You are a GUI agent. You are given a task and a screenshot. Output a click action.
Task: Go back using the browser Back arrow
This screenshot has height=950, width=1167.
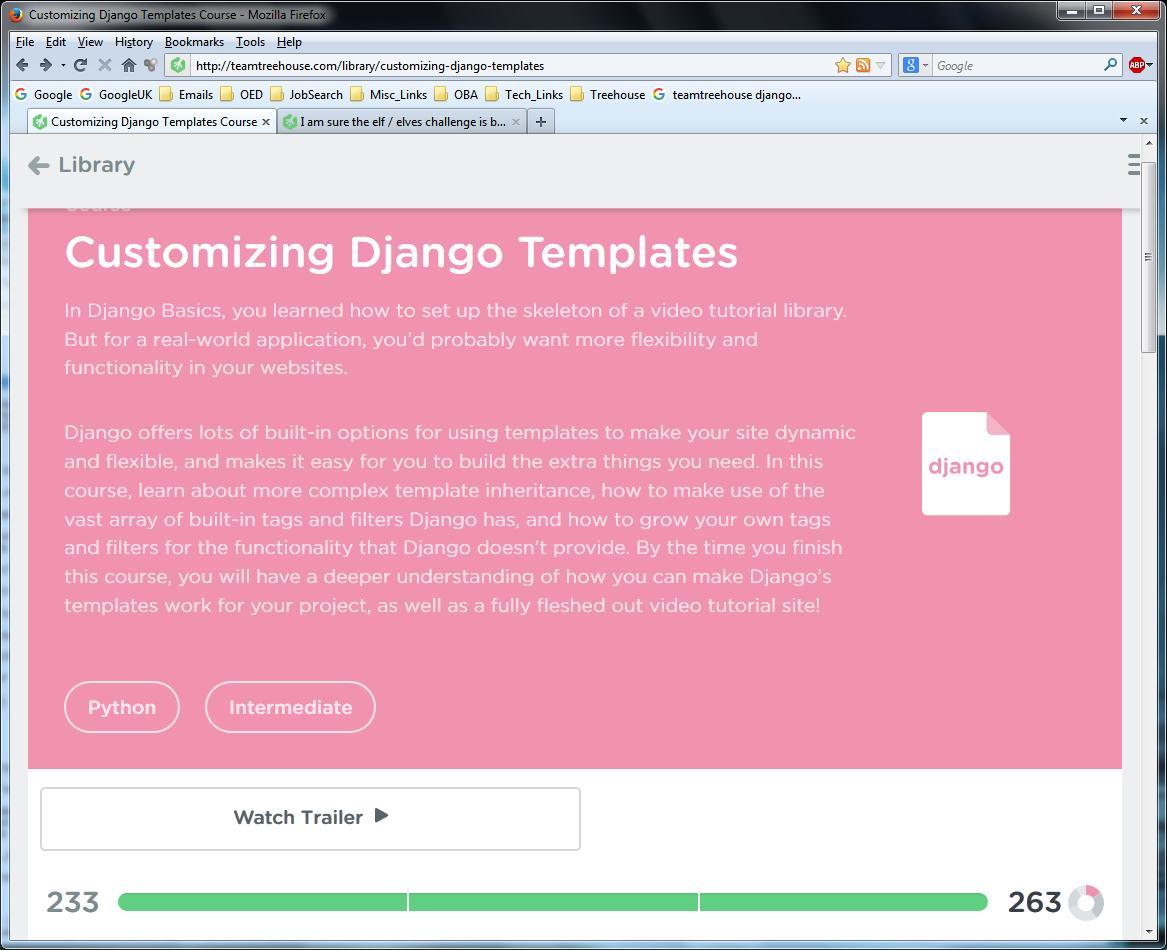(22, 66)
